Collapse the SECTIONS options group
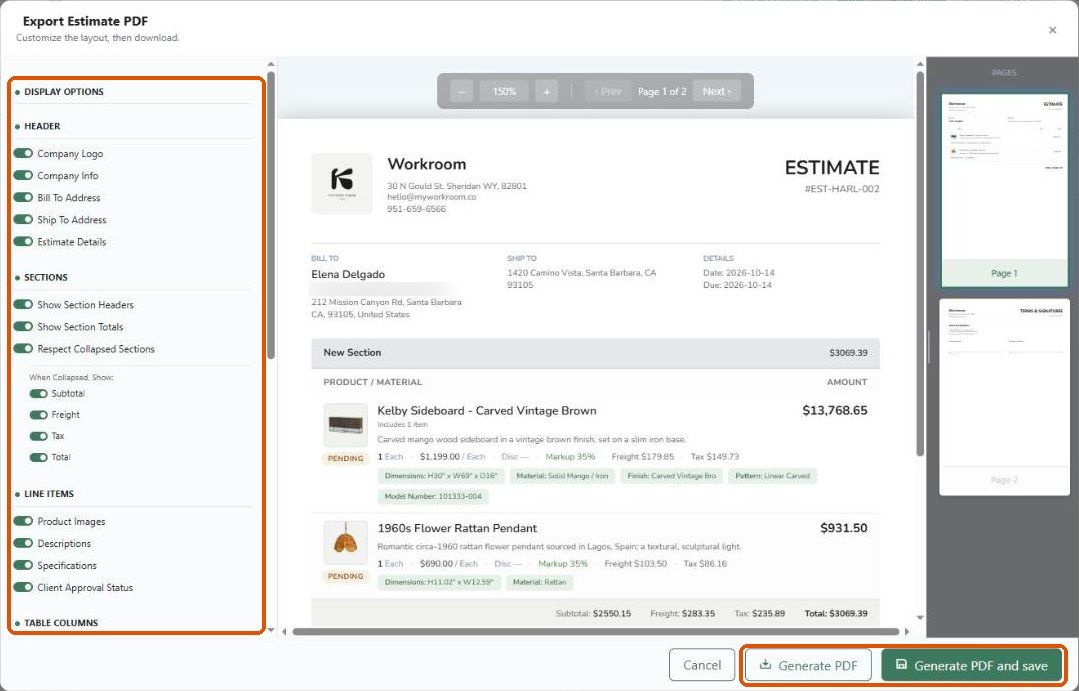The image size is (1079, 691). 45,277
